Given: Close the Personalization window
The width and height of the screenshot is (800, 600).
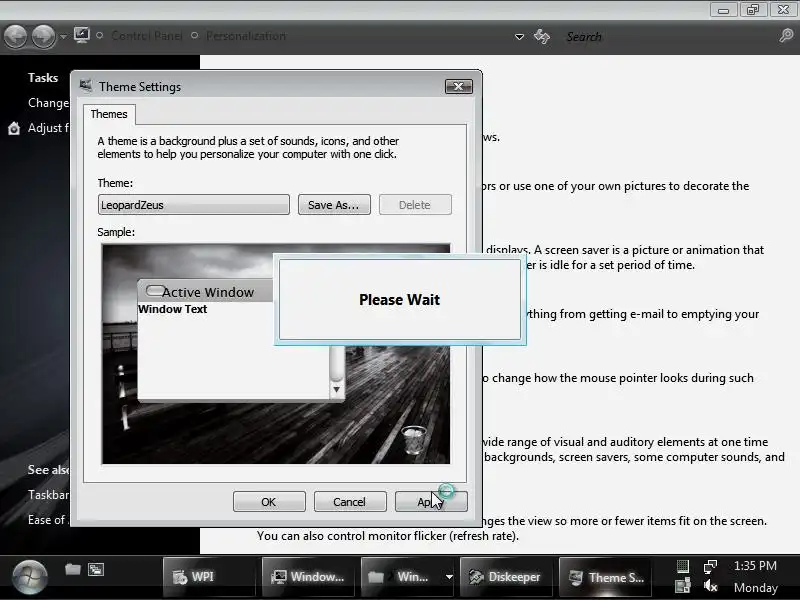Looking at the screenshot, I should [783, 10].
